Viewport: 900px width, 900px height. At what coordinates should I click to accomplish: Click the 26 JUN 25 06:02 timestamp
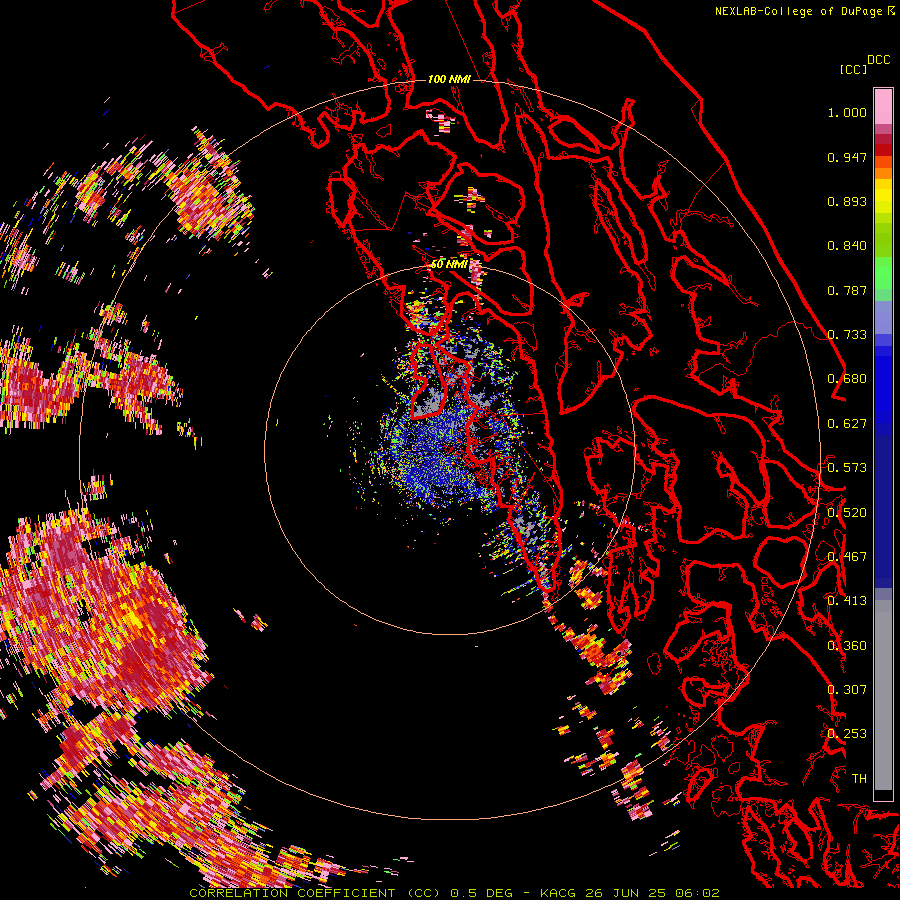tap(653, 893)
